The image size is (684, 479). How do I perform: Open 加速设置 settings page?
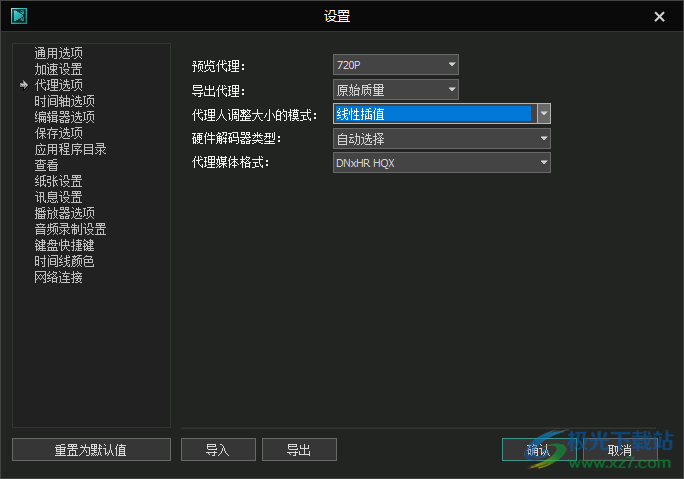(58, 69)
